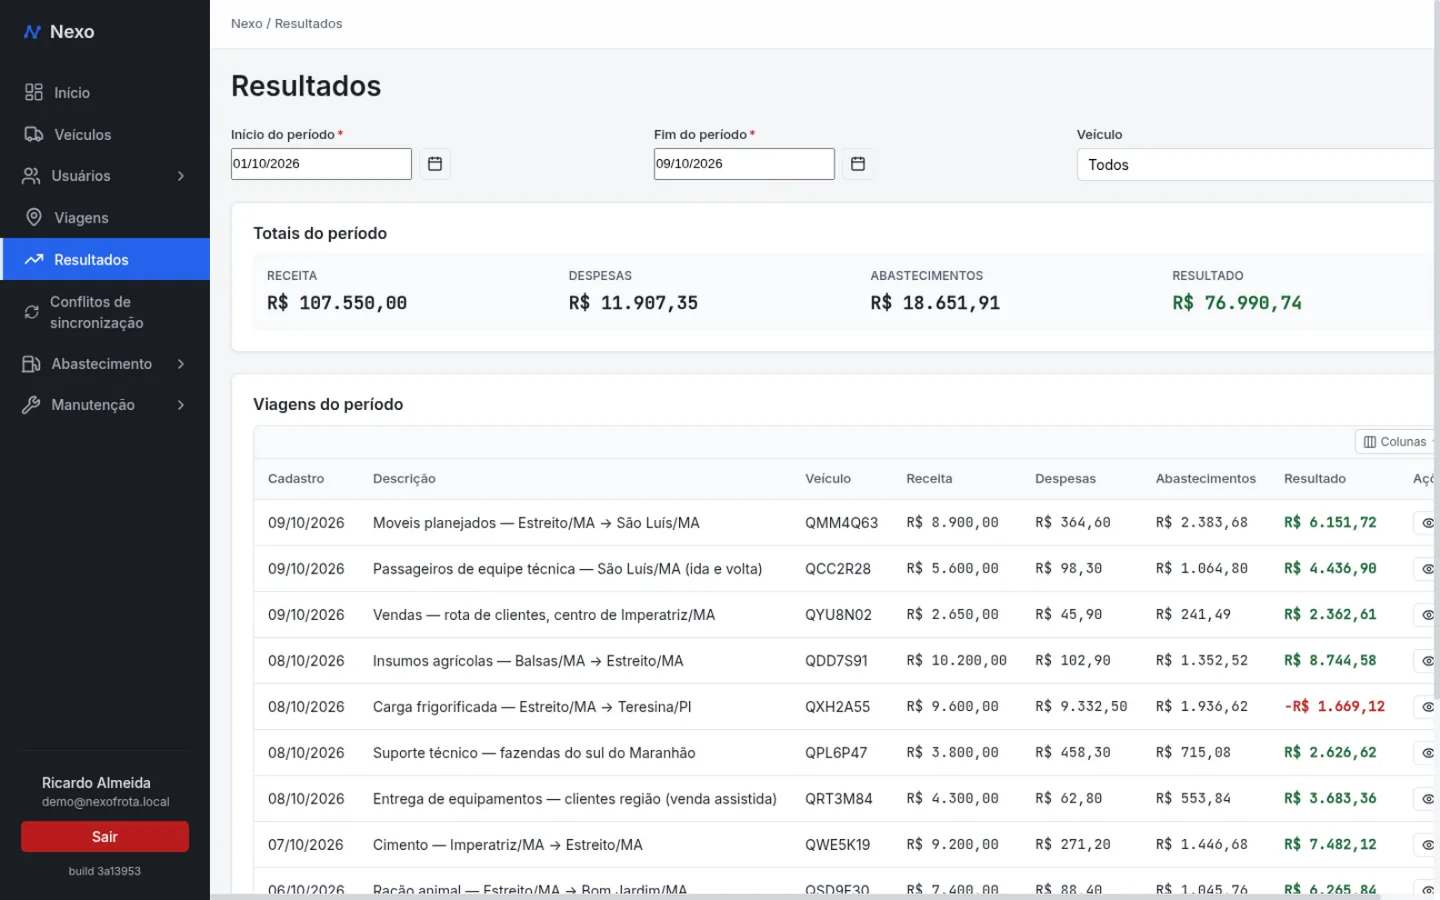Viewport: 1440px width, 900px height.
Task: Click the Veículos truck icon
Action: coord(34,134)
